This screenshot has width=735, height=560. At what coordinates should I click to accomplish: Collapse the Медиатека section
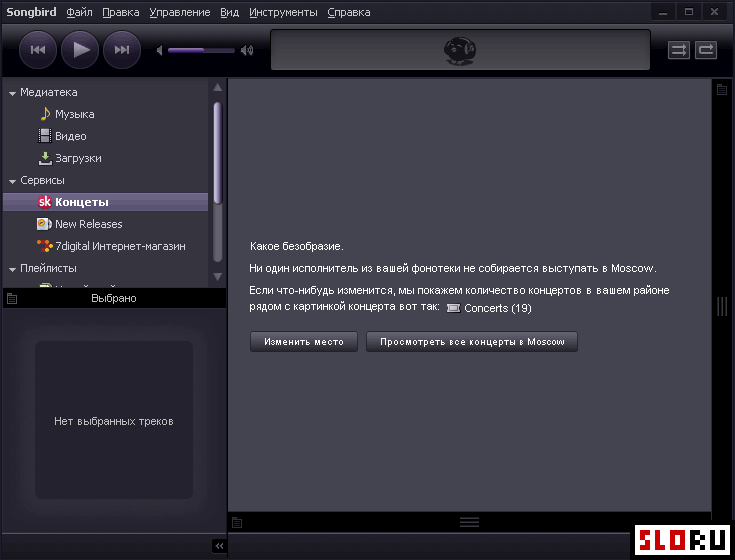12,93
